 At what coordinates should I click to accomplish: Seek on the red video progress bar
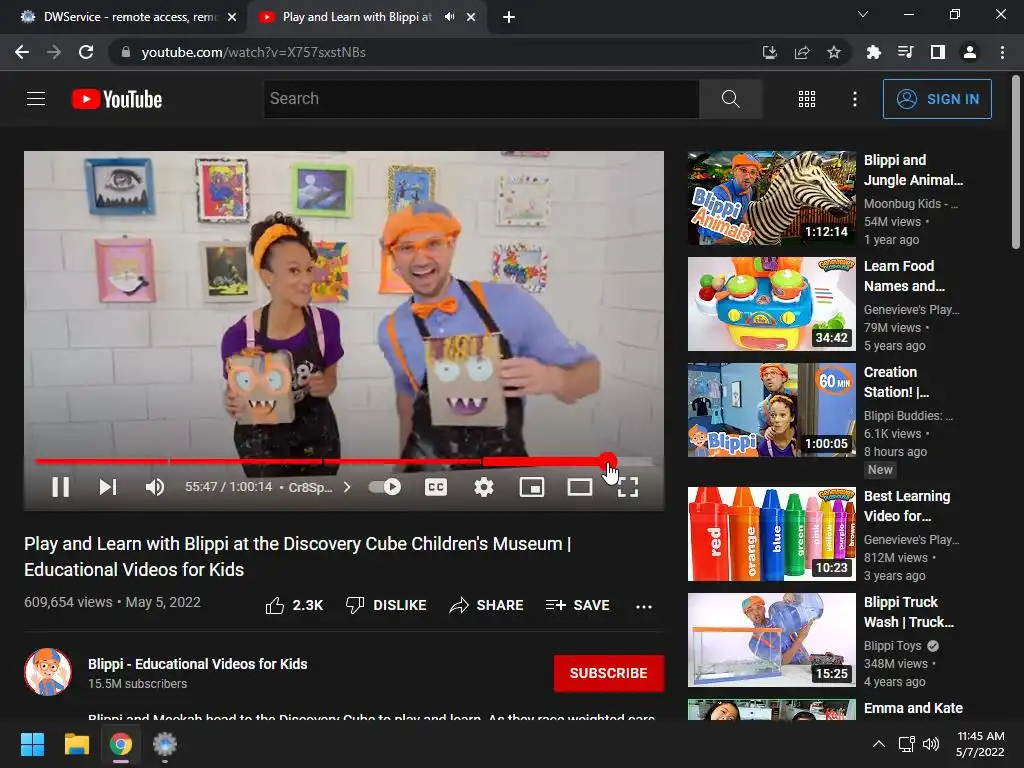[344, 461]
